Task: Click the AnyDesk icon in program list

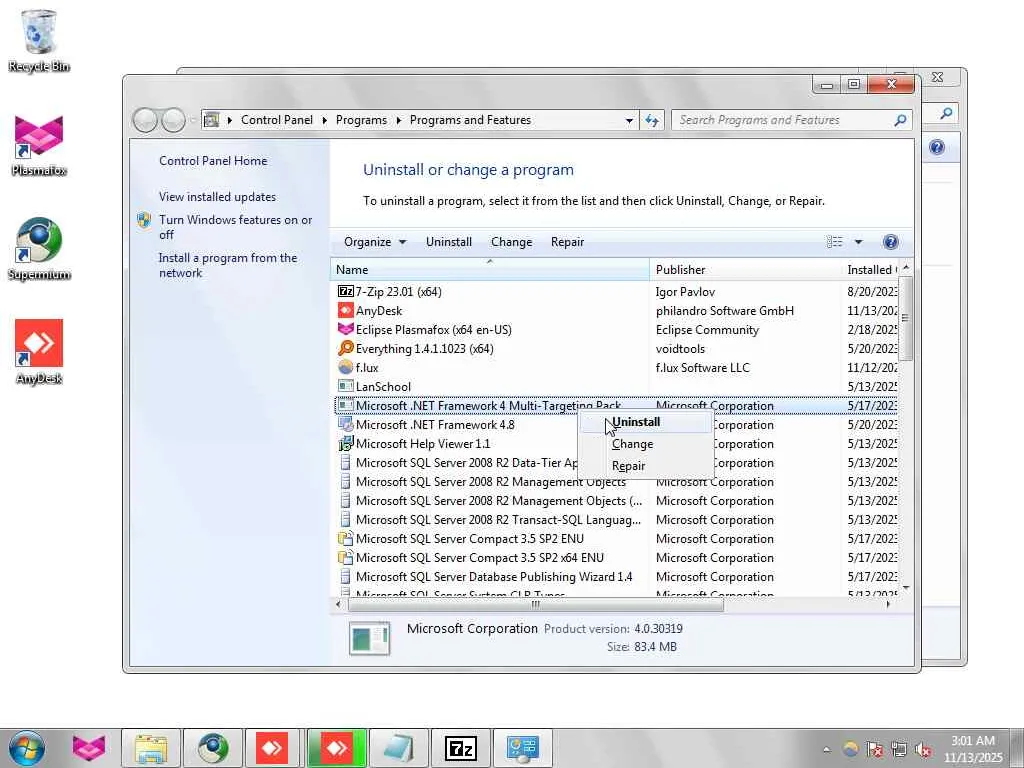Action: (345, 310)
